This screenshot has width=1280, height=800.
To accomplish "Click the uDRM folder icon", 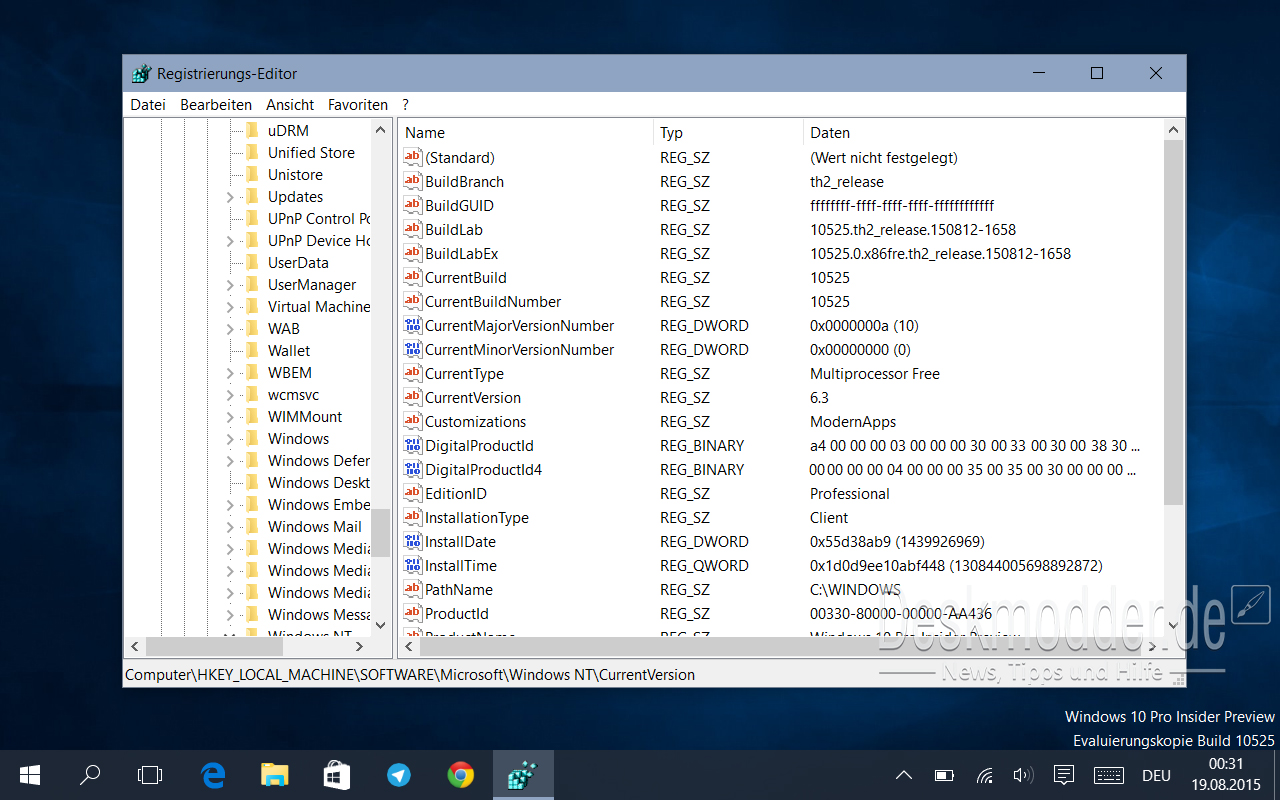I will tap(252, 130).
